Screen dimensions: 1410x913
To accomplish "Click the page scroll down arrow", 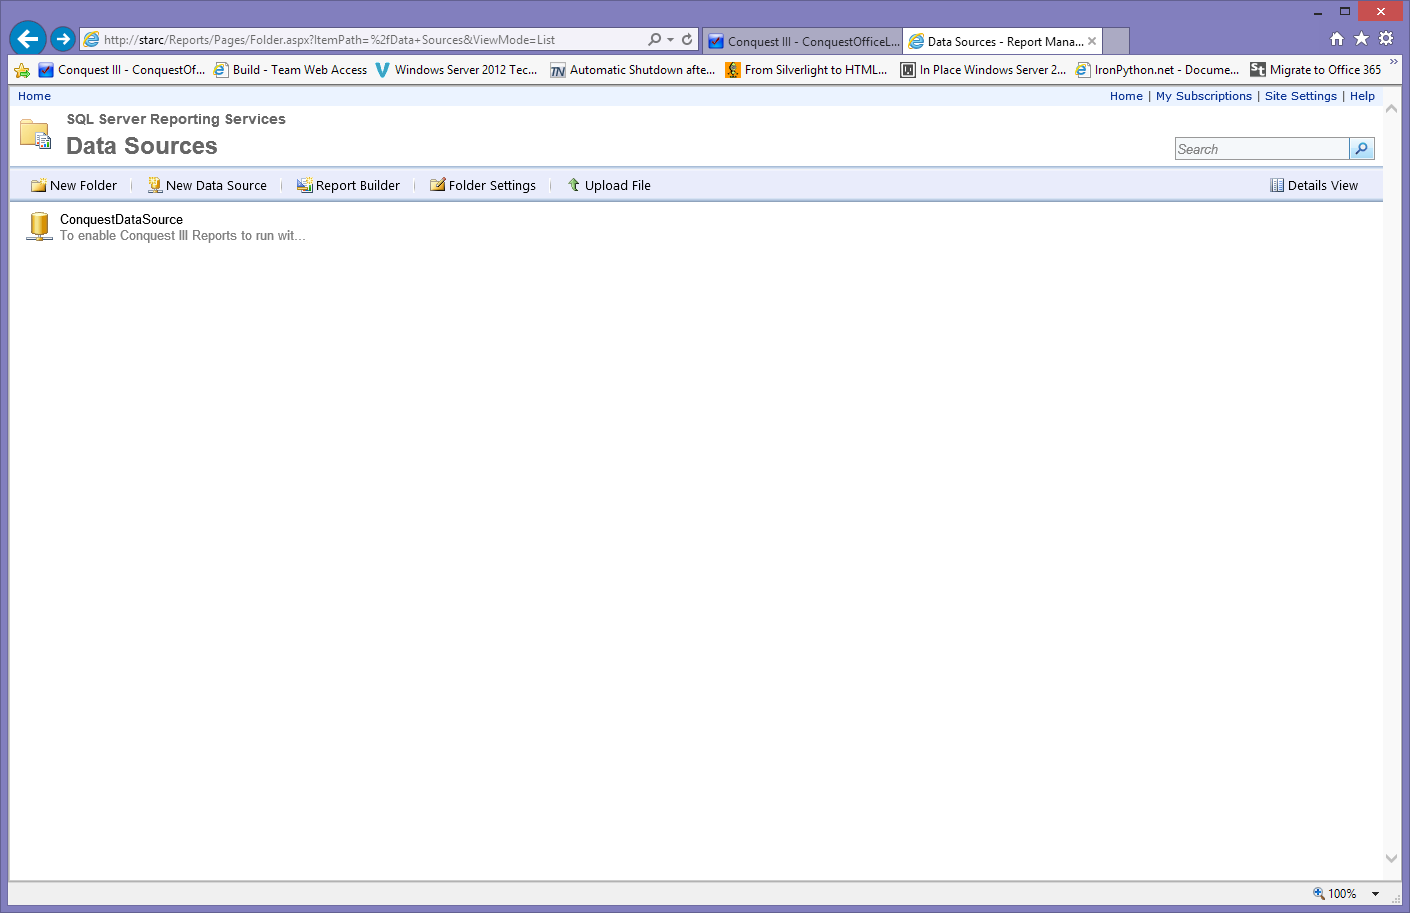I will tap(1391, 858).
